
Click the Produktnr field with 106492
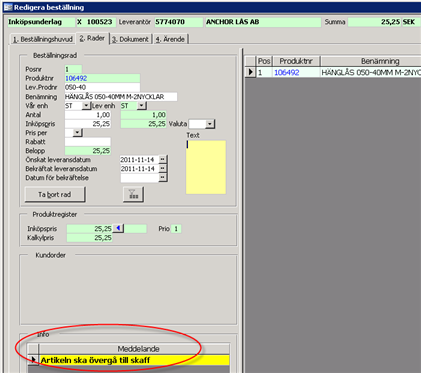tap(102, 78)
